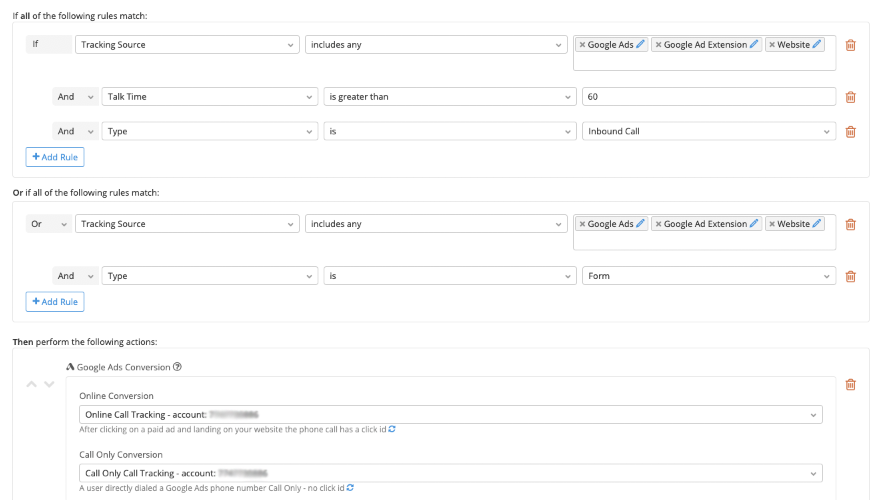Click Add Rule in the first group
Viewport: 881px width, 500px height.
(55, 157)
